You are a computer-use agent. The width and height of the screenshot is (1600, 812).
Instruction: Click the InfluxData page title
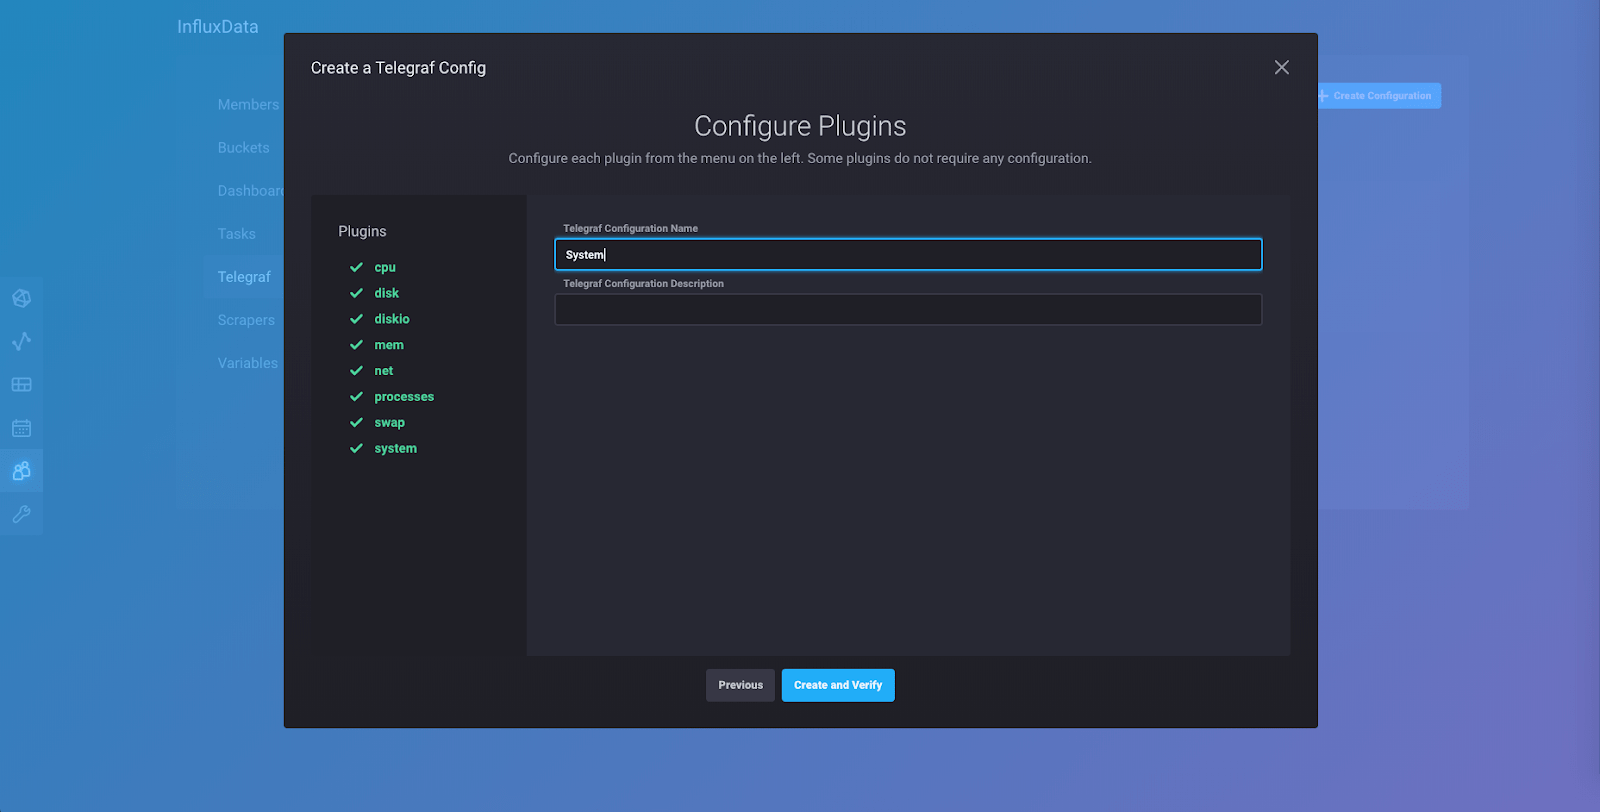click(x=218, y=27)
